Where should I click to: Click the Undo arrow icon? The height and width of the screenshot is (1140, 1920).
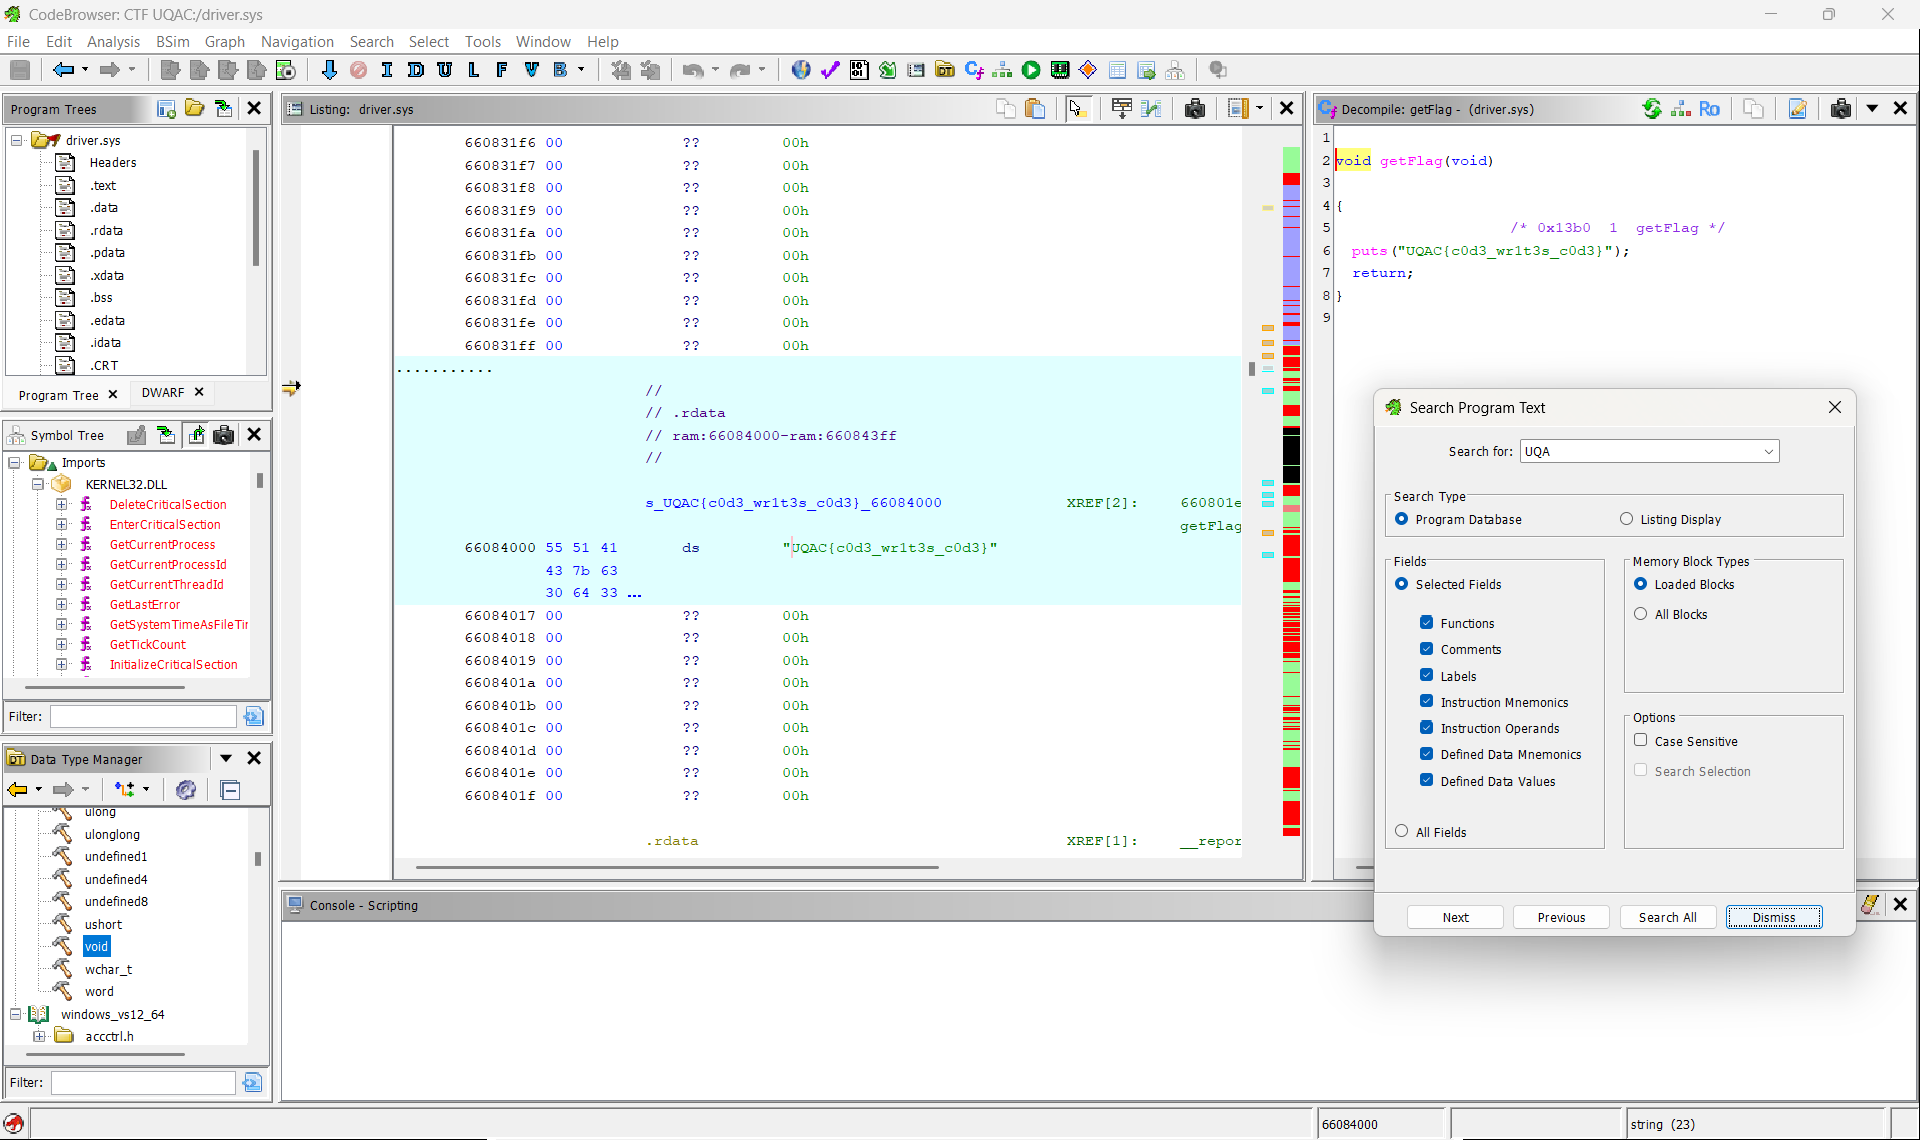click(692, 70)
